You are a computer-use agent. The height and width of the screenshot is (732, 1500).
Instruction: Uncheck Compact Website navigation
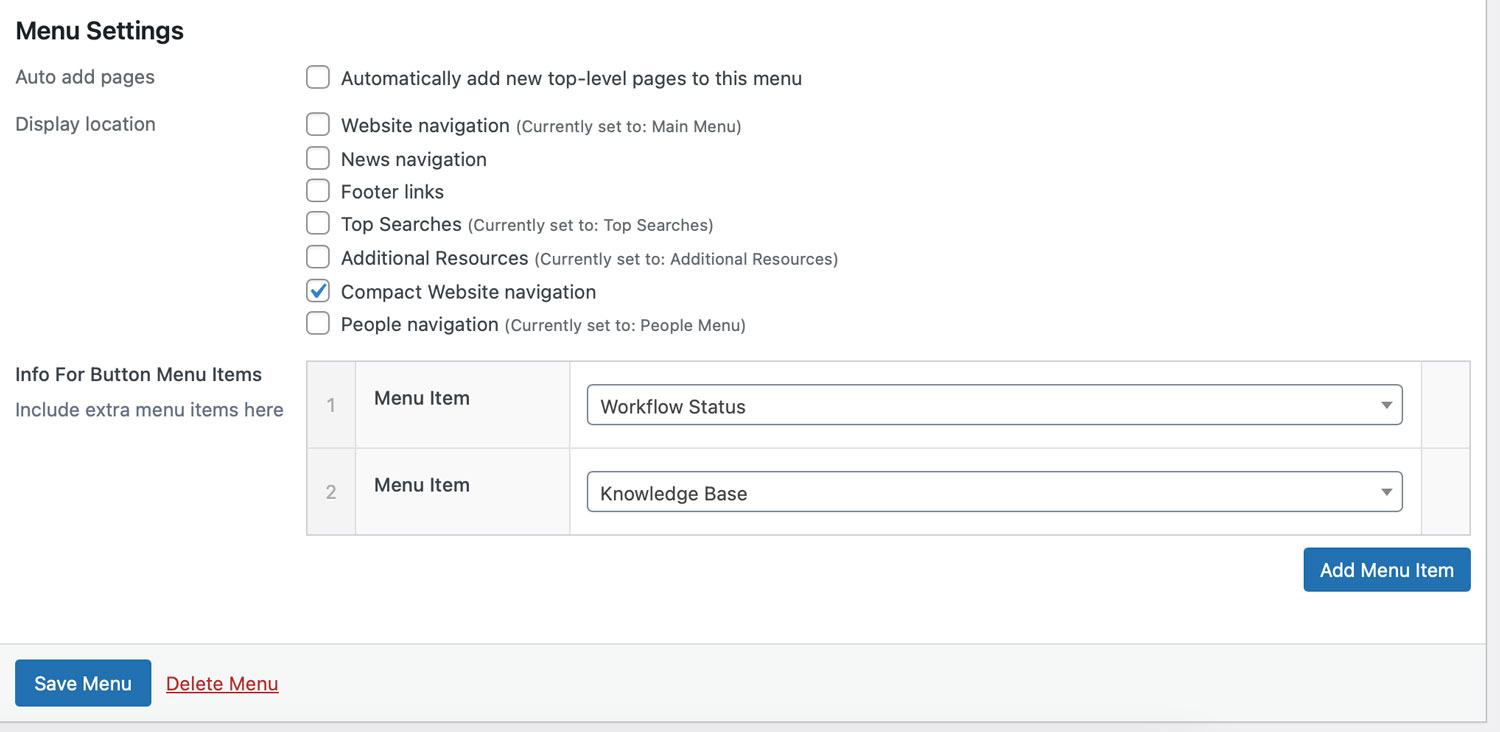tap(318, 291)
